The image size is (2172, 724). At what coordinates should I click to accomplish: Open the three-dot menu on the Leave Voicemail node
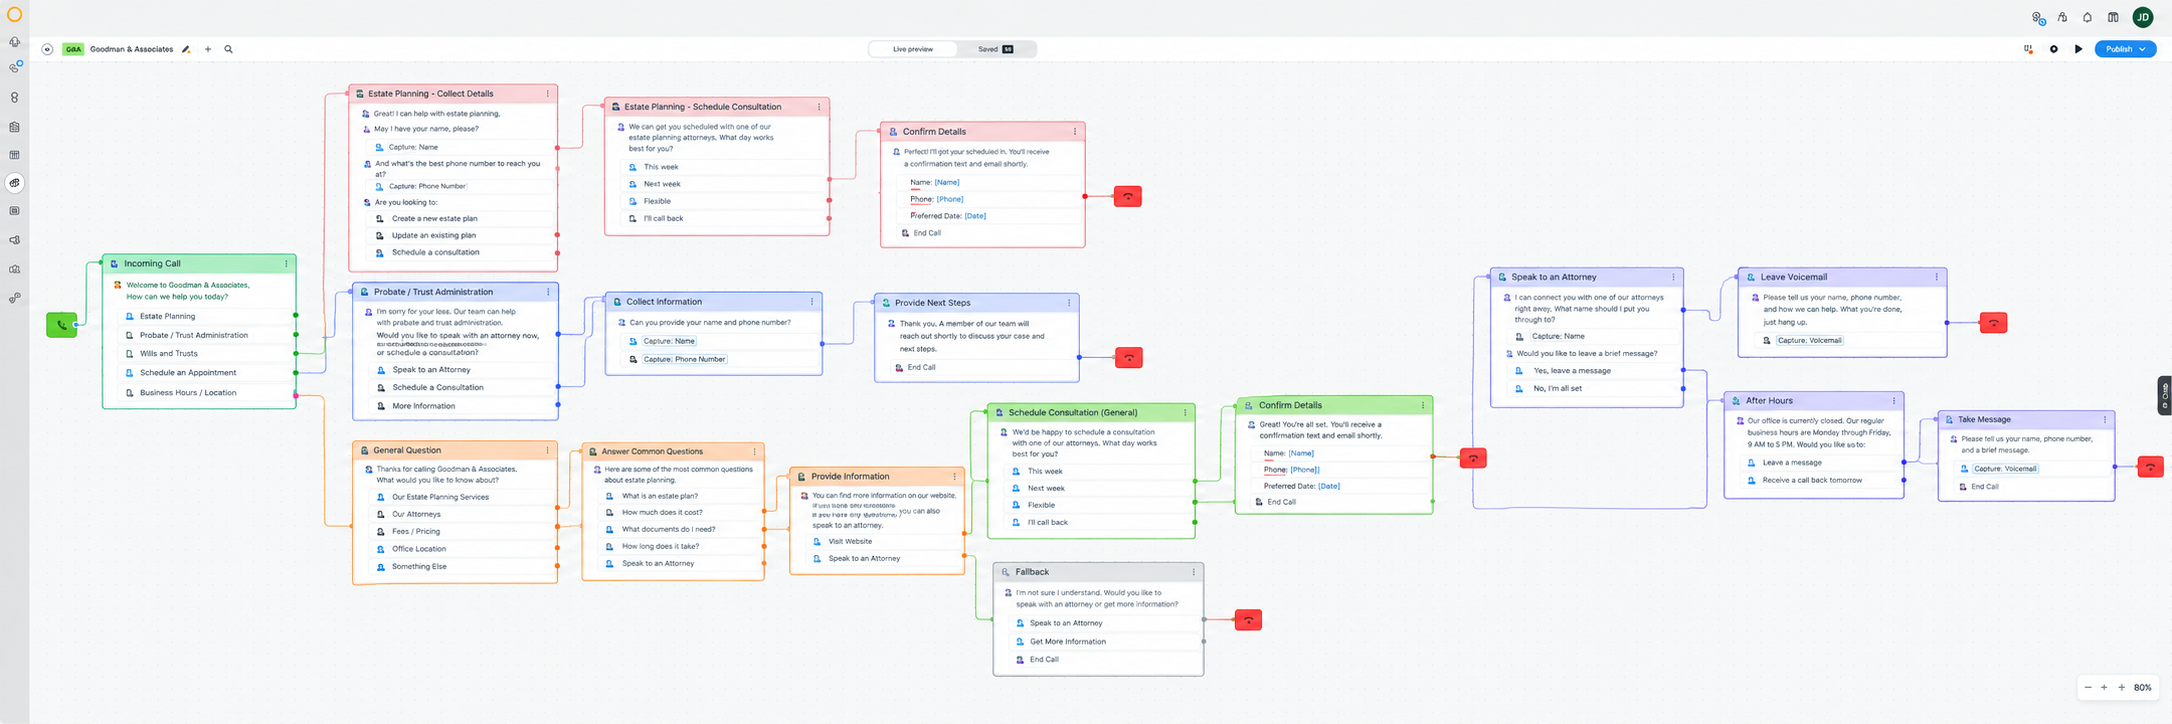(x=1936, y=277)
